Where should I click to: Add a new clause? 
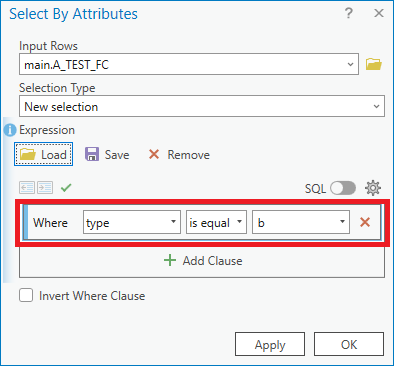pos(203,260)
